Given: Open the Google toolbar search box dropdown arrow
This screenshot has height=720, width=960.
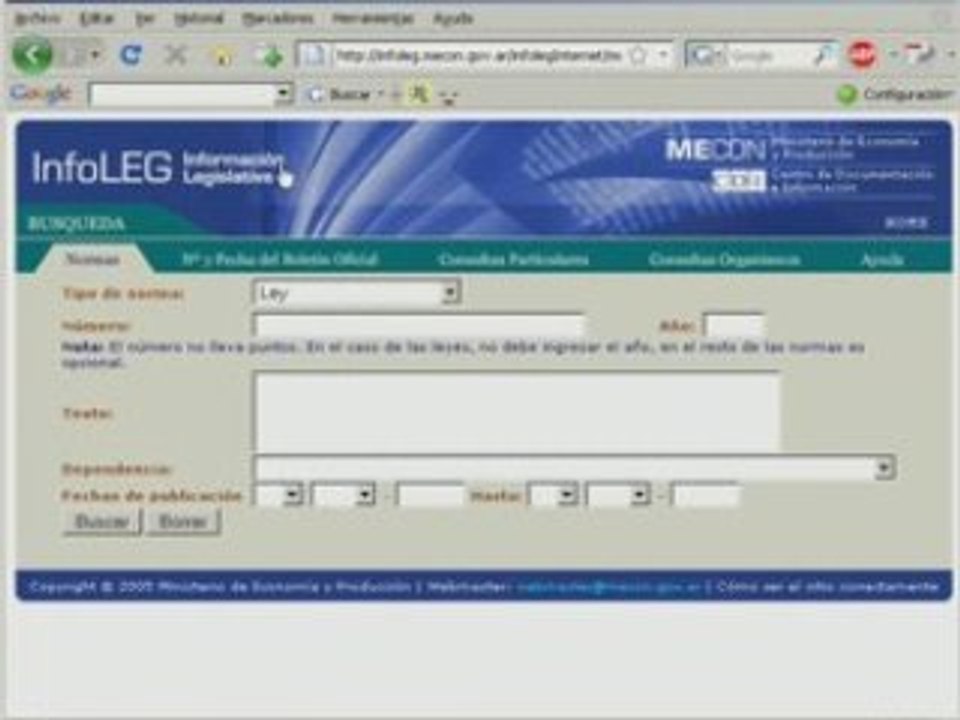Looking at the screenshot, I should coord(283,94).
